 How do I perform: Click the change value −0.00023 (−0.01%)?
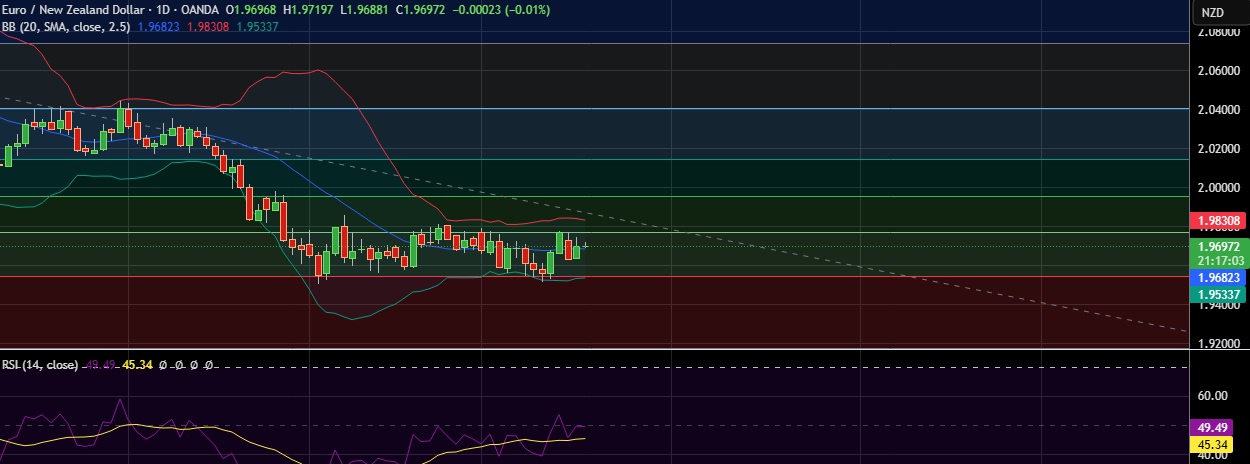502,9
